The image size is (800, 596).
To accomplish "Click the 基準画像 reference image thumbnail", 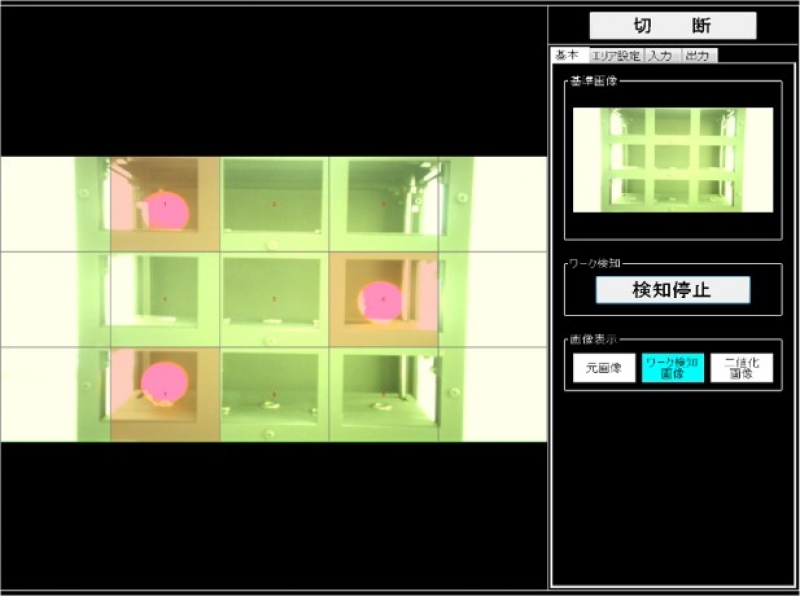I will pos(673,160).
